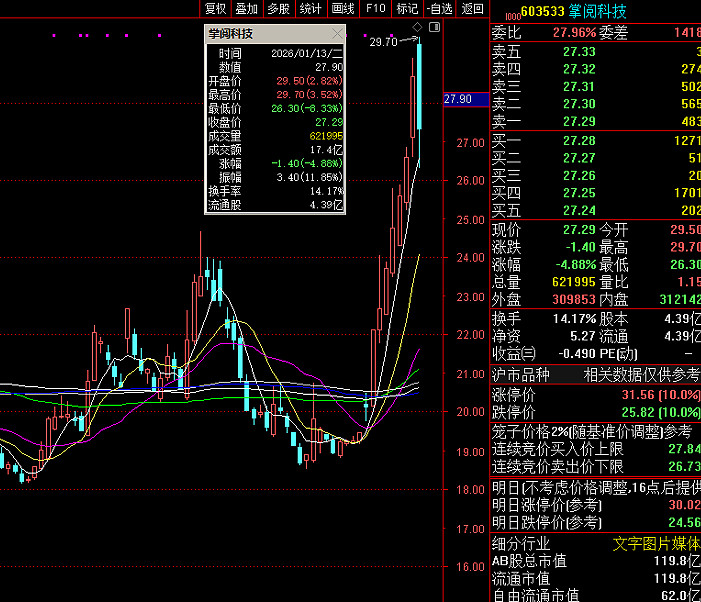
Task: Click the small red icon beside stock code 603533
Action: [513, 14]
